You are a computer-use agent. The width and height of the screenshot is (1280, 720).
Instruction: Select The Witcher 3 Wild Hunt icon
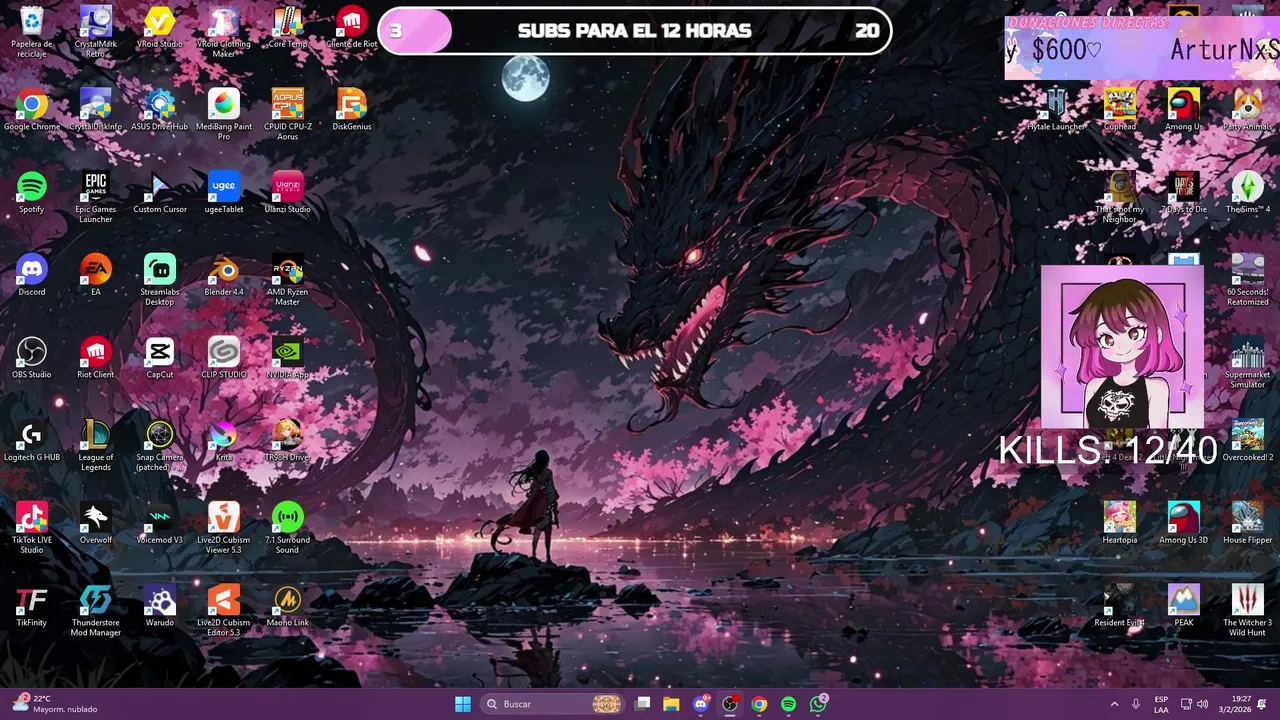tap(1247, 600)
